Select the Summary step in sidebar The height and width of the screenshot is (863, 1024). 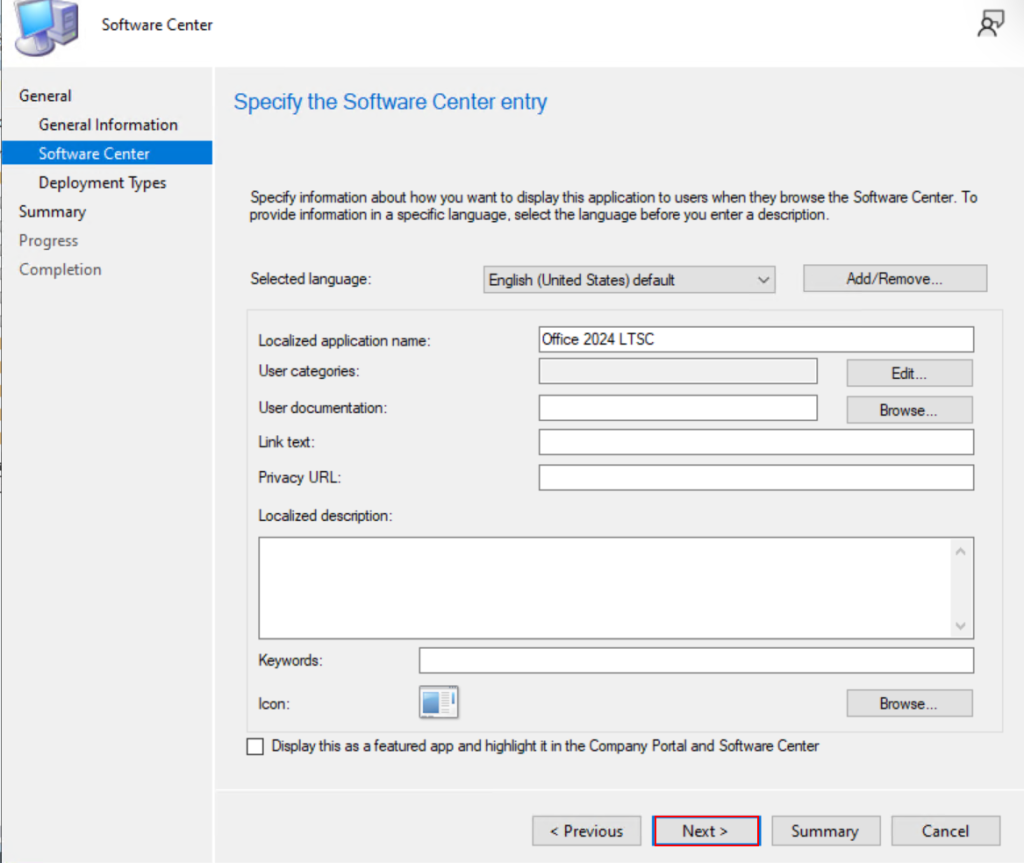click(52, 212)
